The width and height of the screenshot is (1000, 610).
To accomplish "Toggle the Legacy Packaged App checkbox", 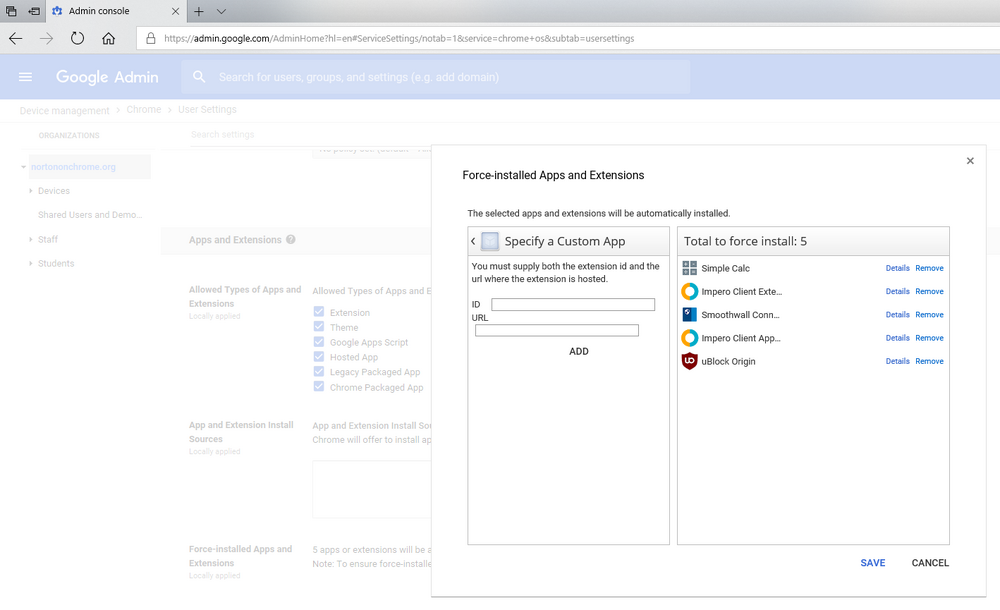I will tap(319, 371).
